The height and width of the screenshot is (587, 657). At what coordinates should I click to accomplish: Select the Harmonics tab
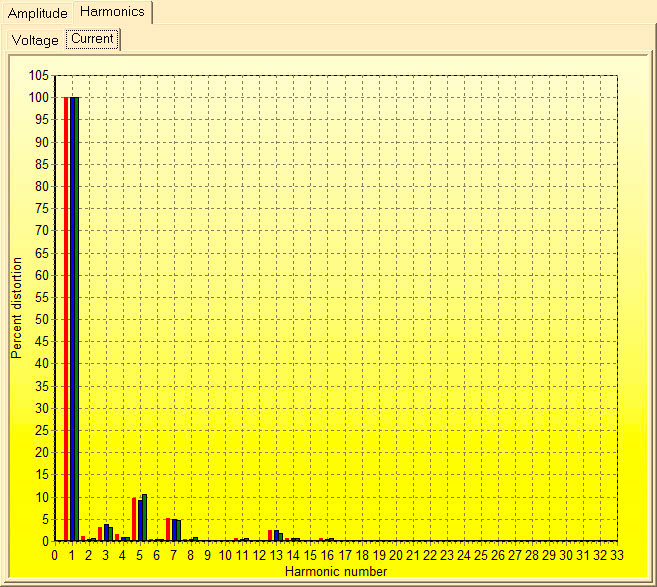112,12
